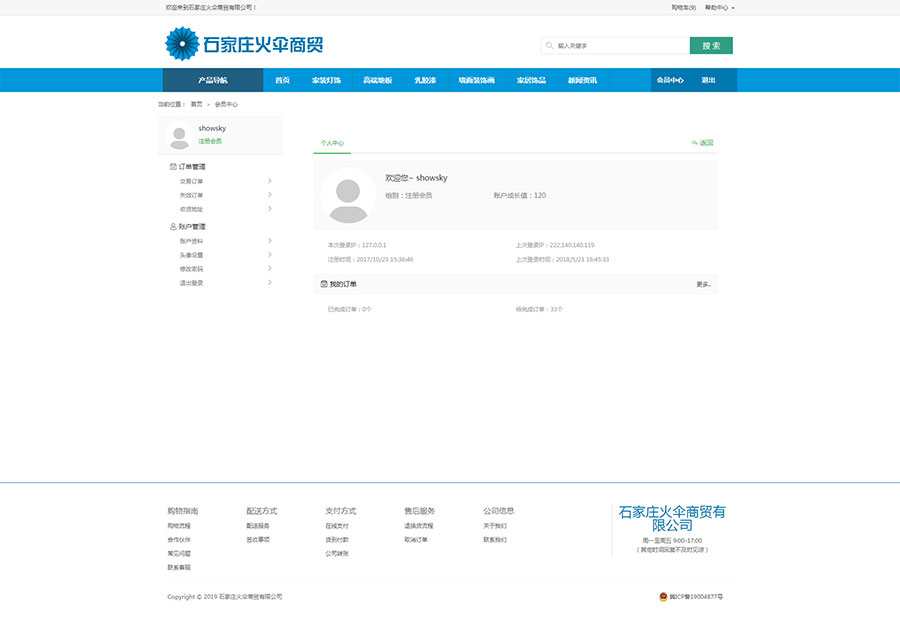Click the small sidebar avatar for showsky
The image size is (900, 617).
[x=179, y=134]
